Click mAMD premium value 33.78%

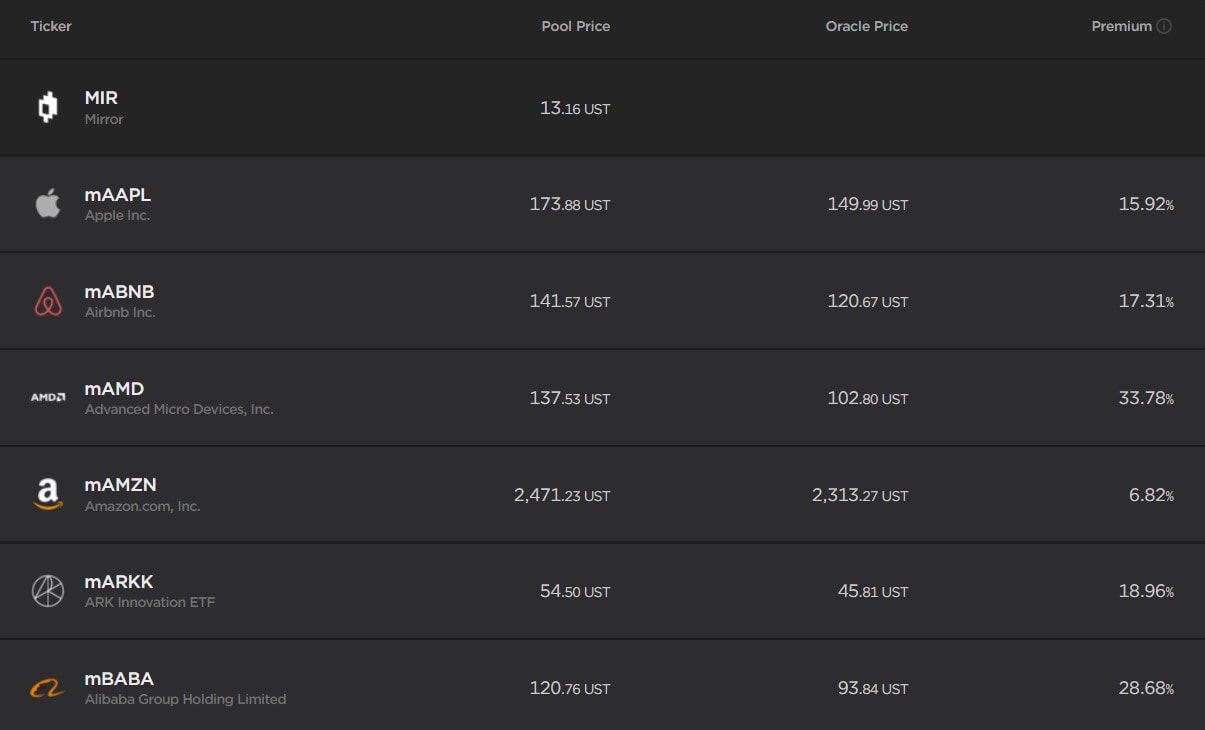click(x=1145, y=398)
